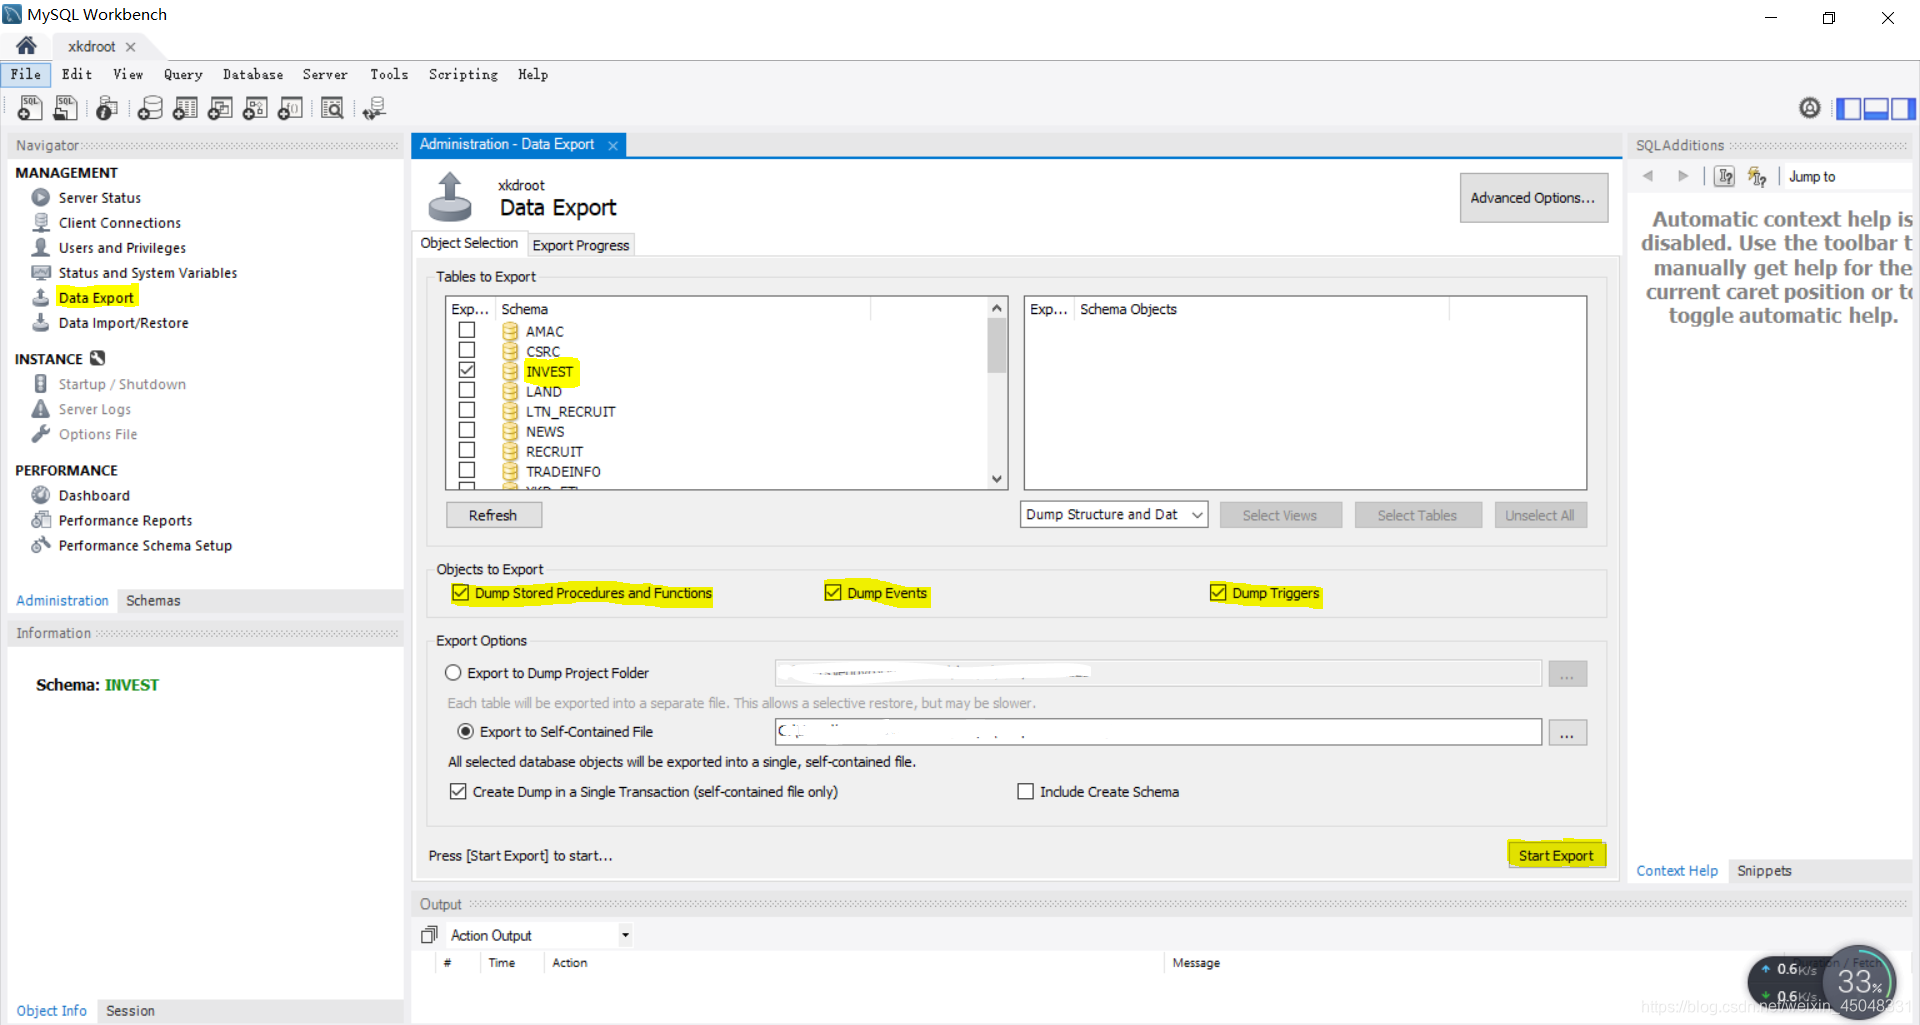Browse for self-contained file path

pyautogui.click(x=1567, y=733)
